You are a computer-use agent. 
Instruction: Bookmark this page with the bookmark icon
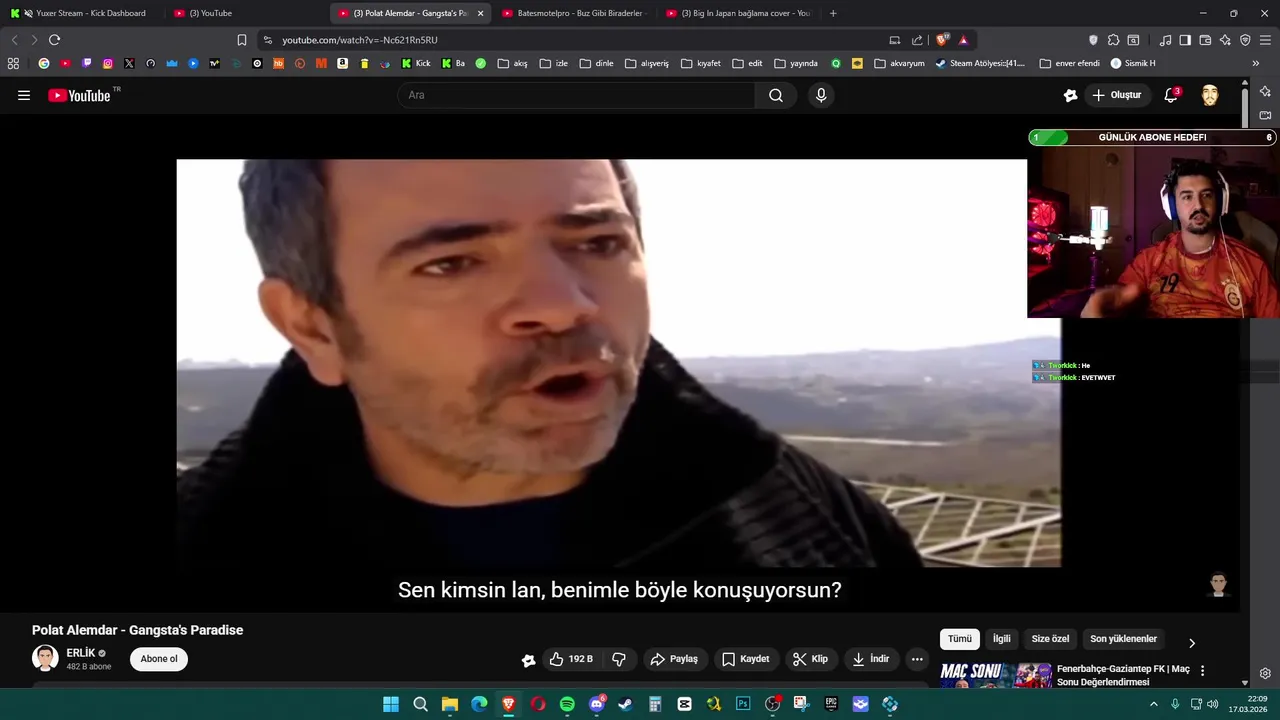[x=242, y=40]
